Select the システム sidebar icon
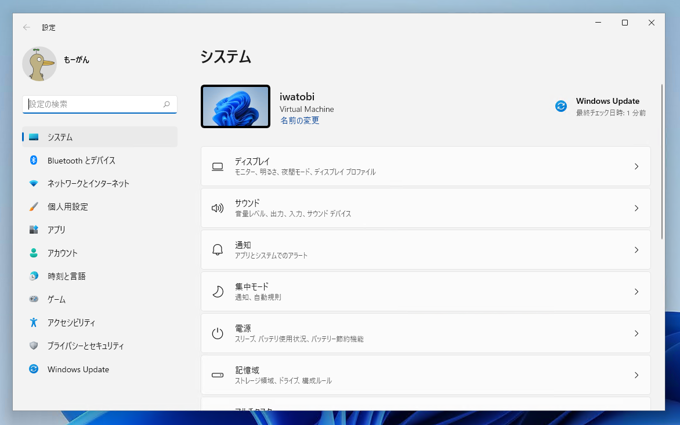The image size is (680, 425). pyautogui.click(x=33, y=137)
